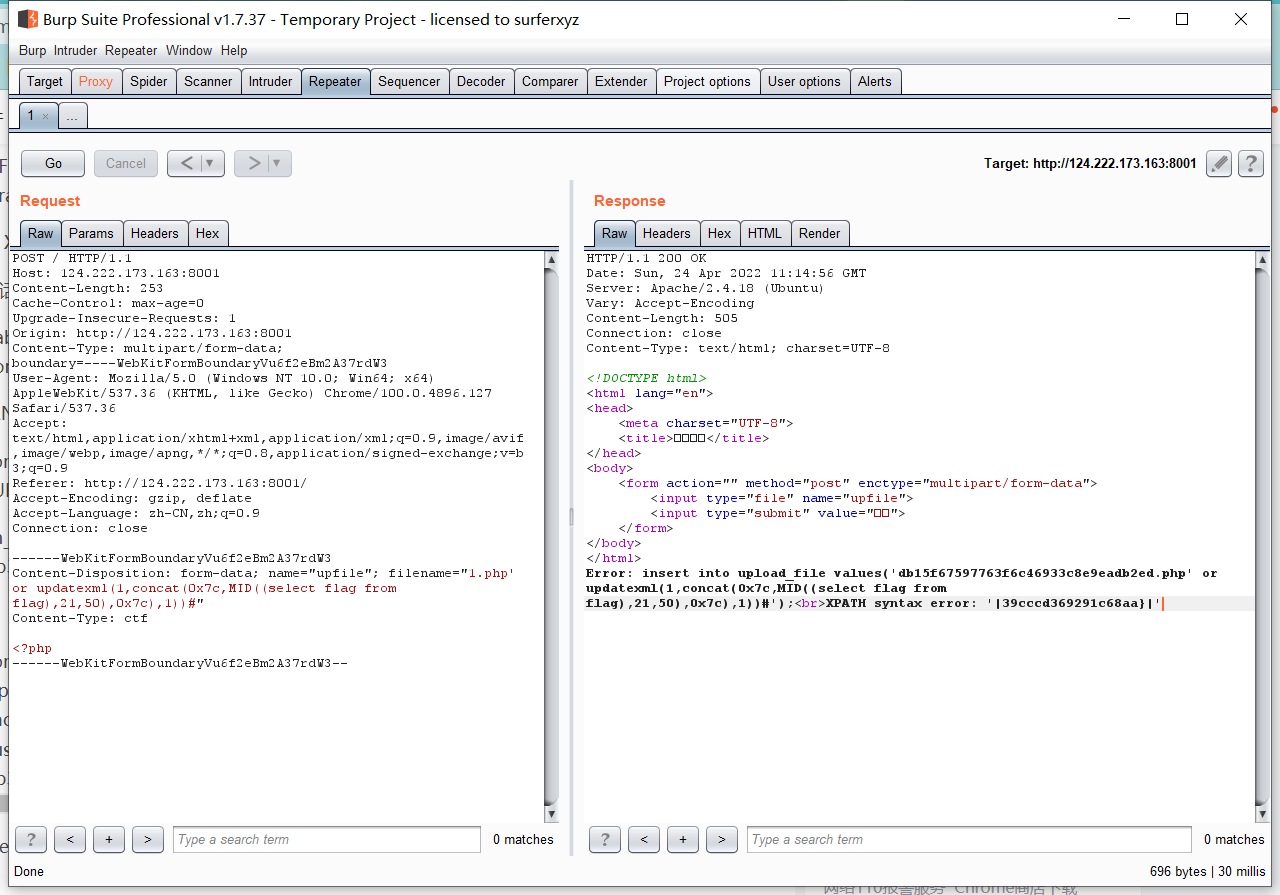The width and height of the screenshot is (1280, 895).
Task: Click the back arrow history button
Action: (187, 163)
